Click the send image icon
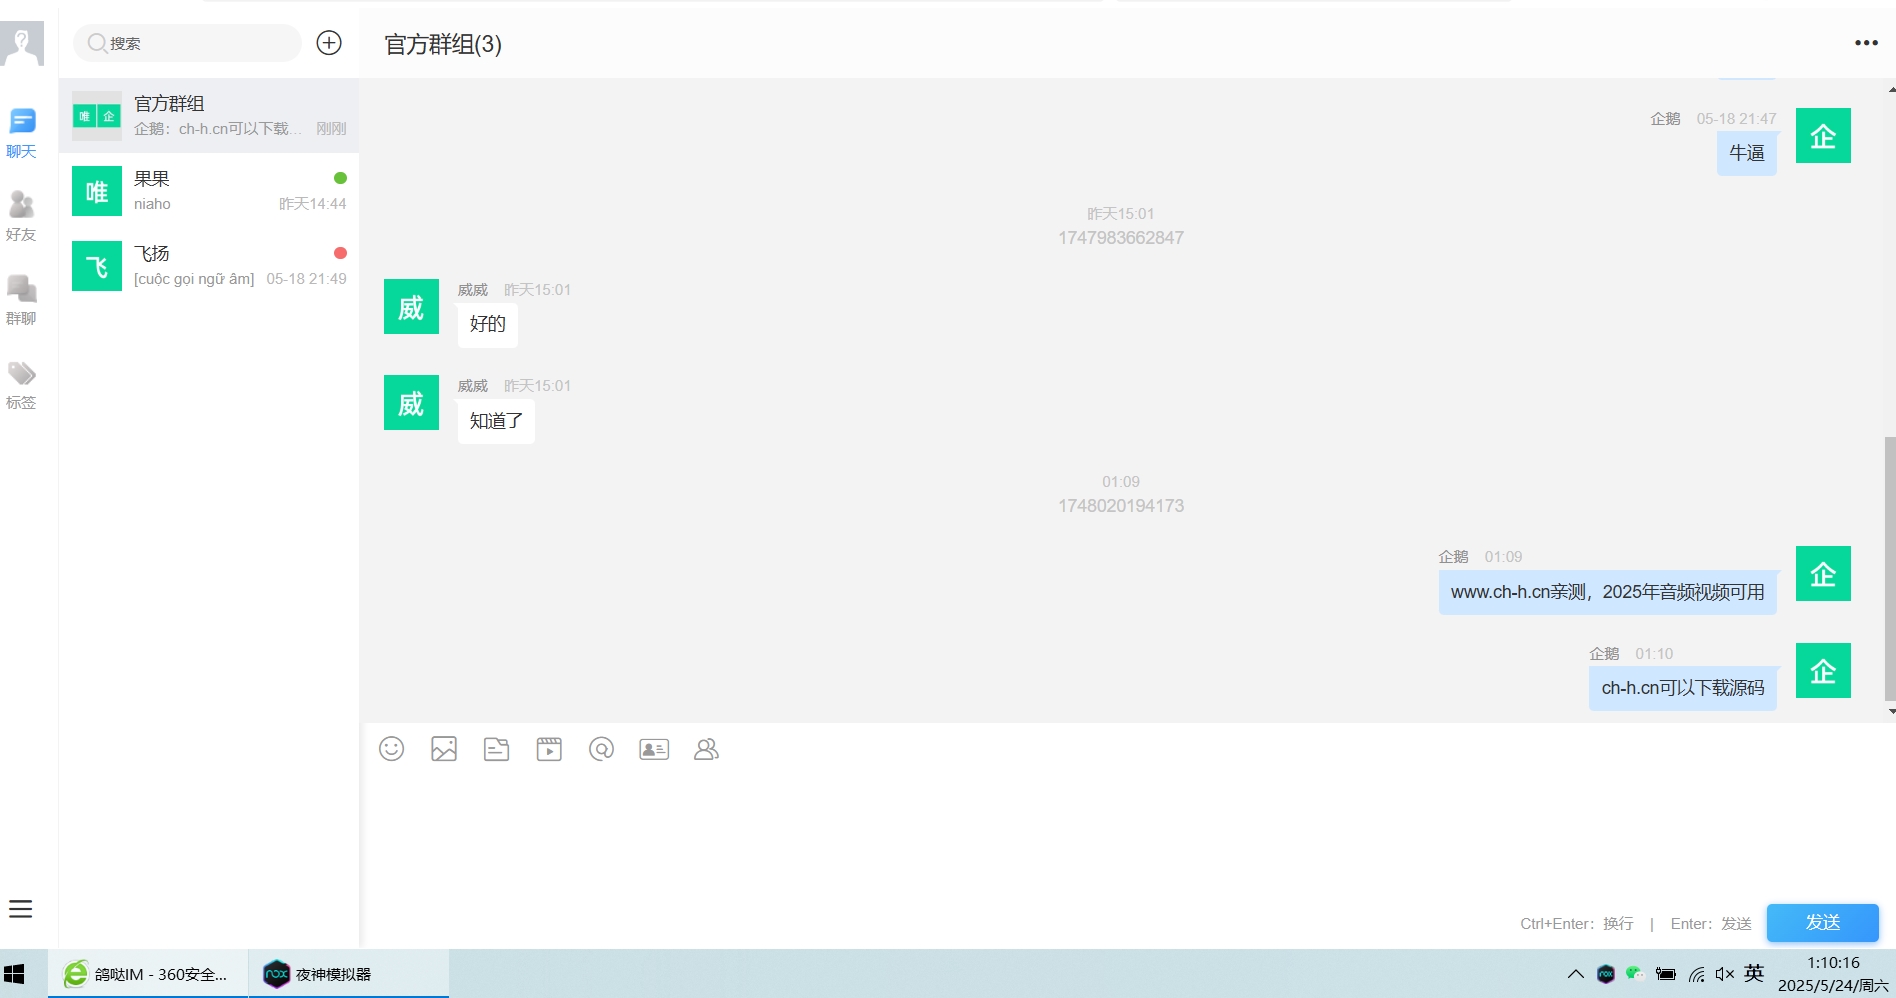 click(x=444, y=749)
